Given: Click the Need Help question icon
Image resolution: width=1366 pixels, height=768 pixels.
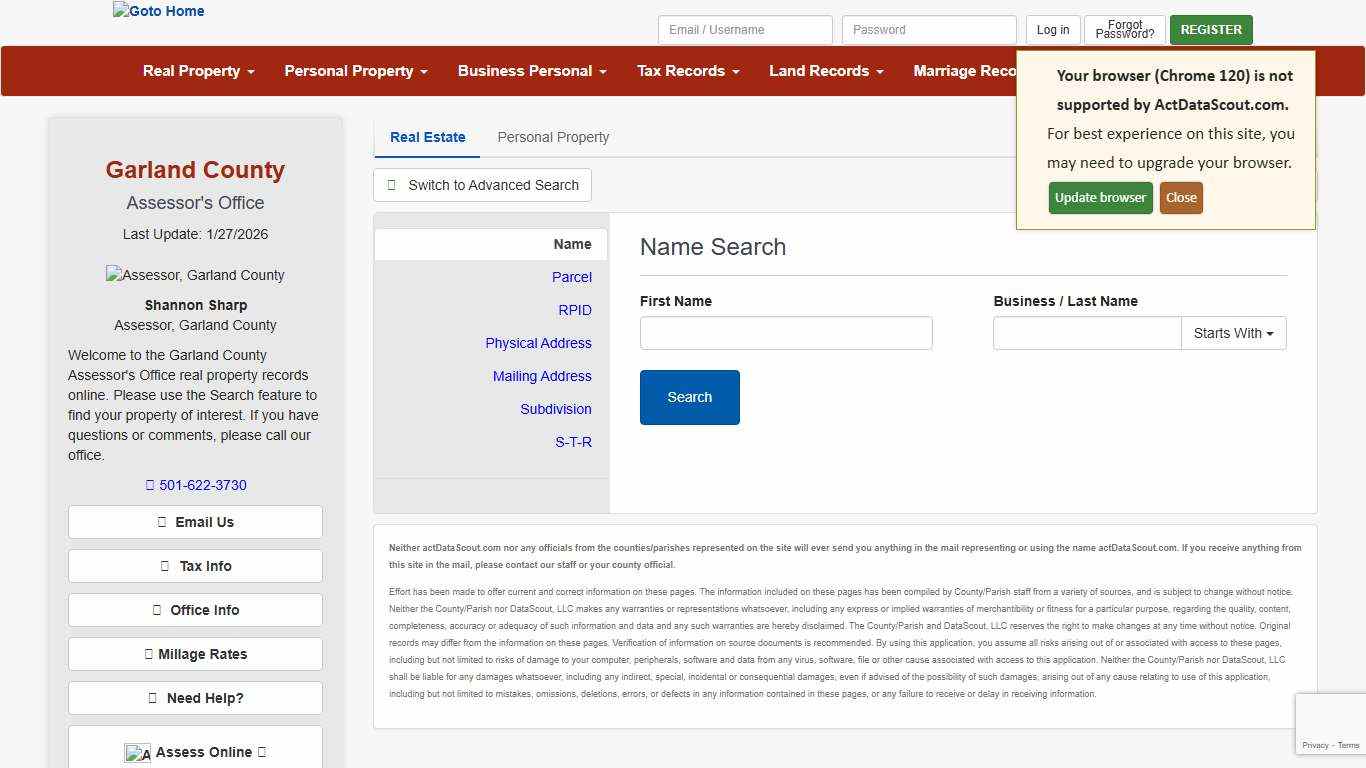Looking at the screenshot, I should pyautogui.click(x=151, y=698).
